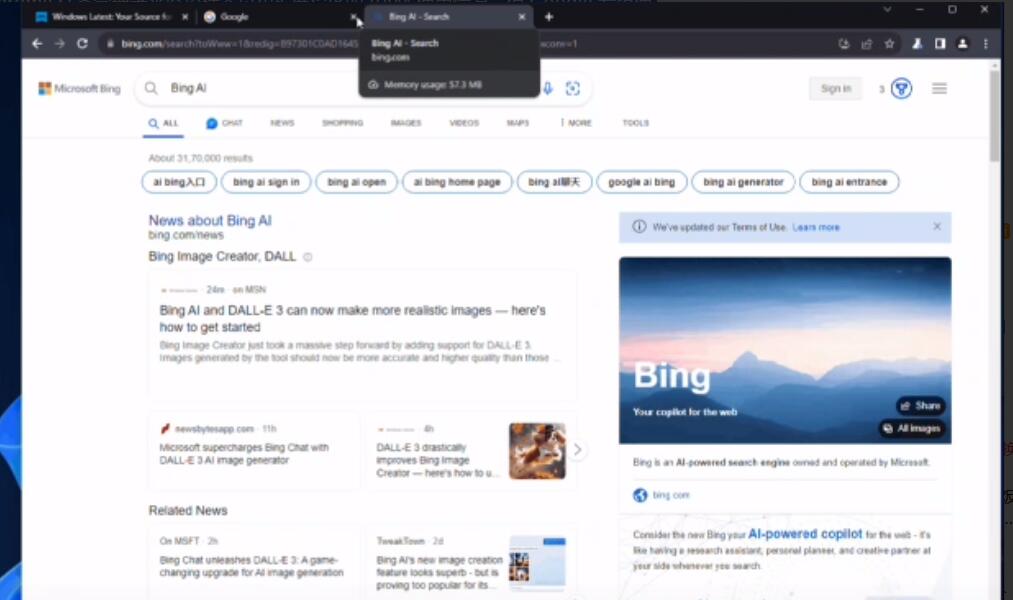Switch to the Windows Latest tab
1013x600 pixels.
(x=110, y=17)
